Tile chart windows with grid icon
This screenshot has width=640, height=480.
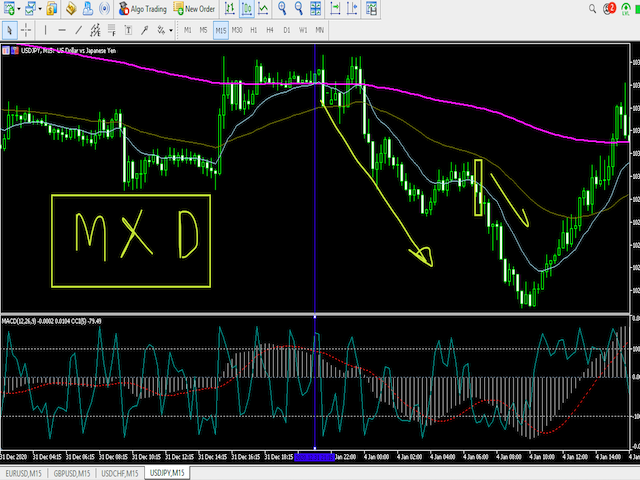(x=316, y=8)
